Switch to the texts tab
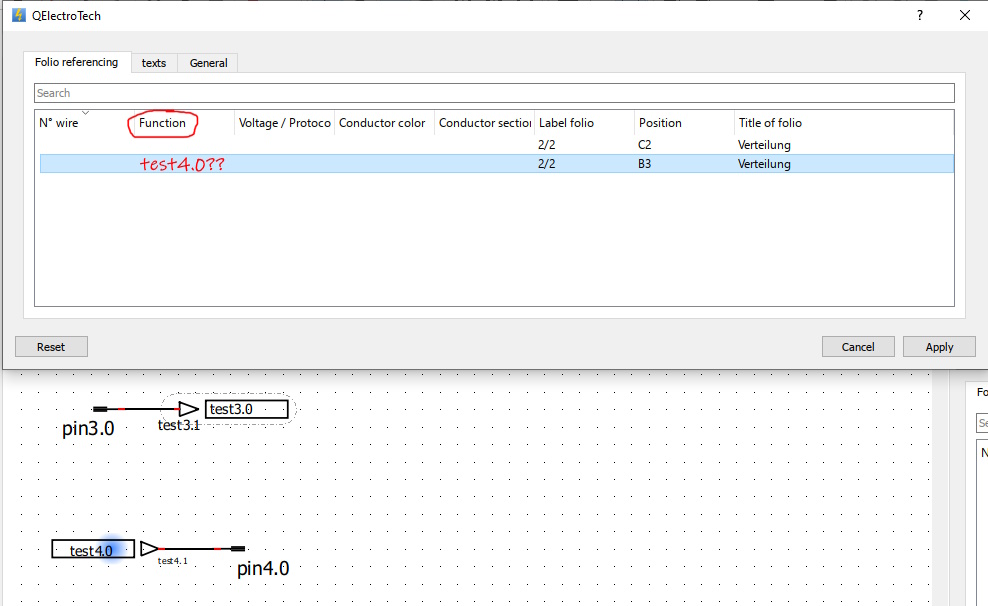This screenshot has width=988, height=606. tap(154, 63)
